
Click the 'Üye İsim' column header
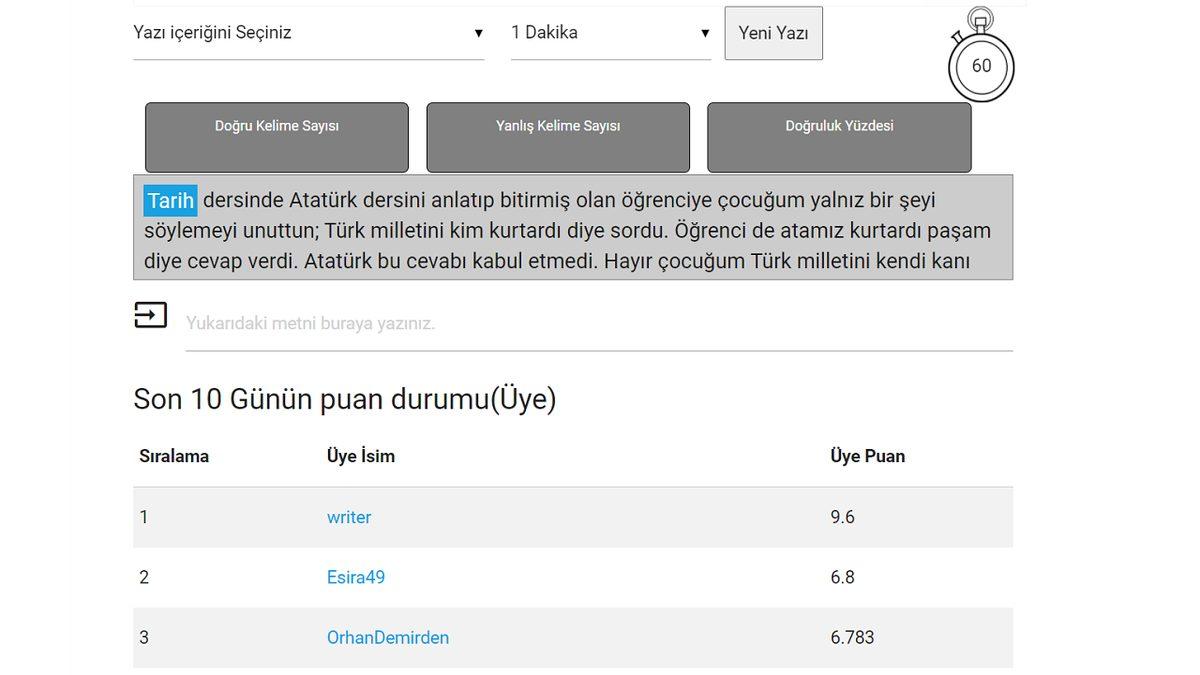tap(361, 455)
